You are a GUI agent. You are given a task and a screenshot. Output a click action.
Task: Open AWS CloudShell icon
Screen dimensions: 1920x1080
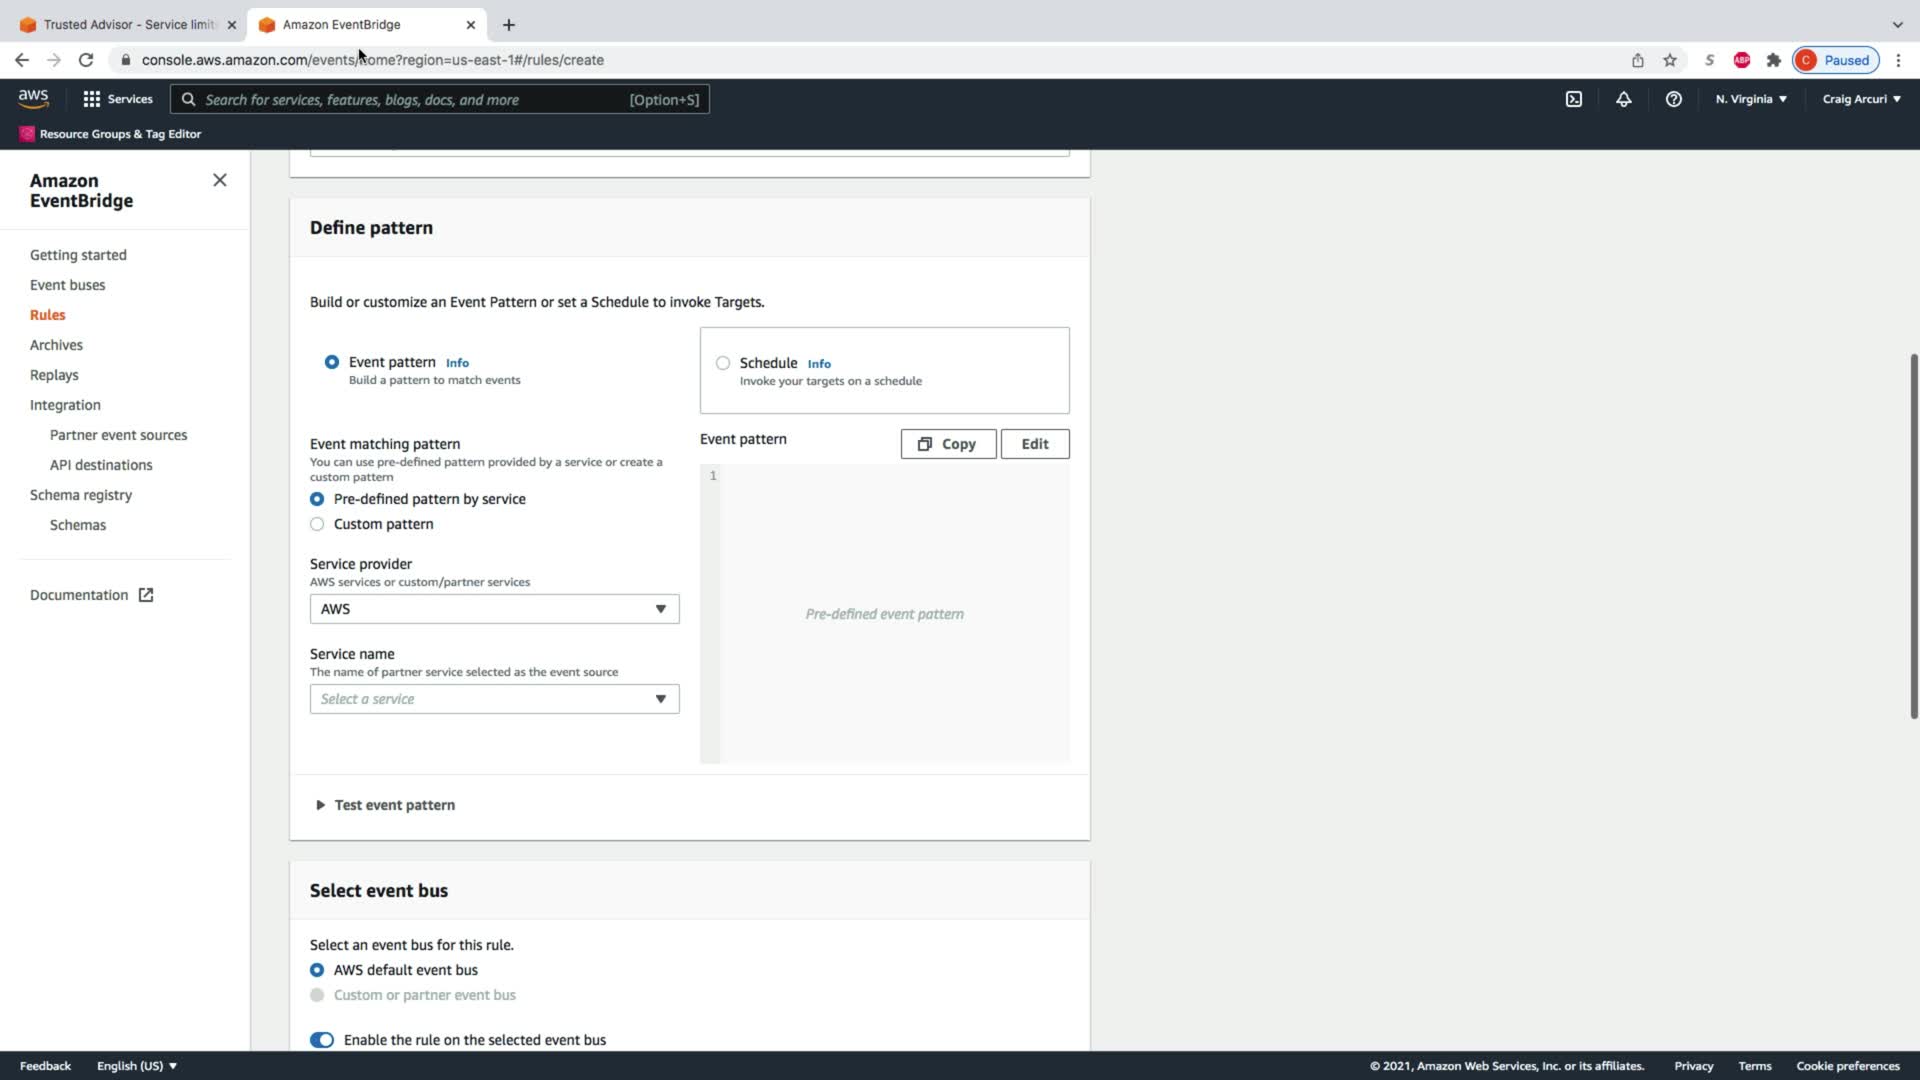coord(1573,99)
